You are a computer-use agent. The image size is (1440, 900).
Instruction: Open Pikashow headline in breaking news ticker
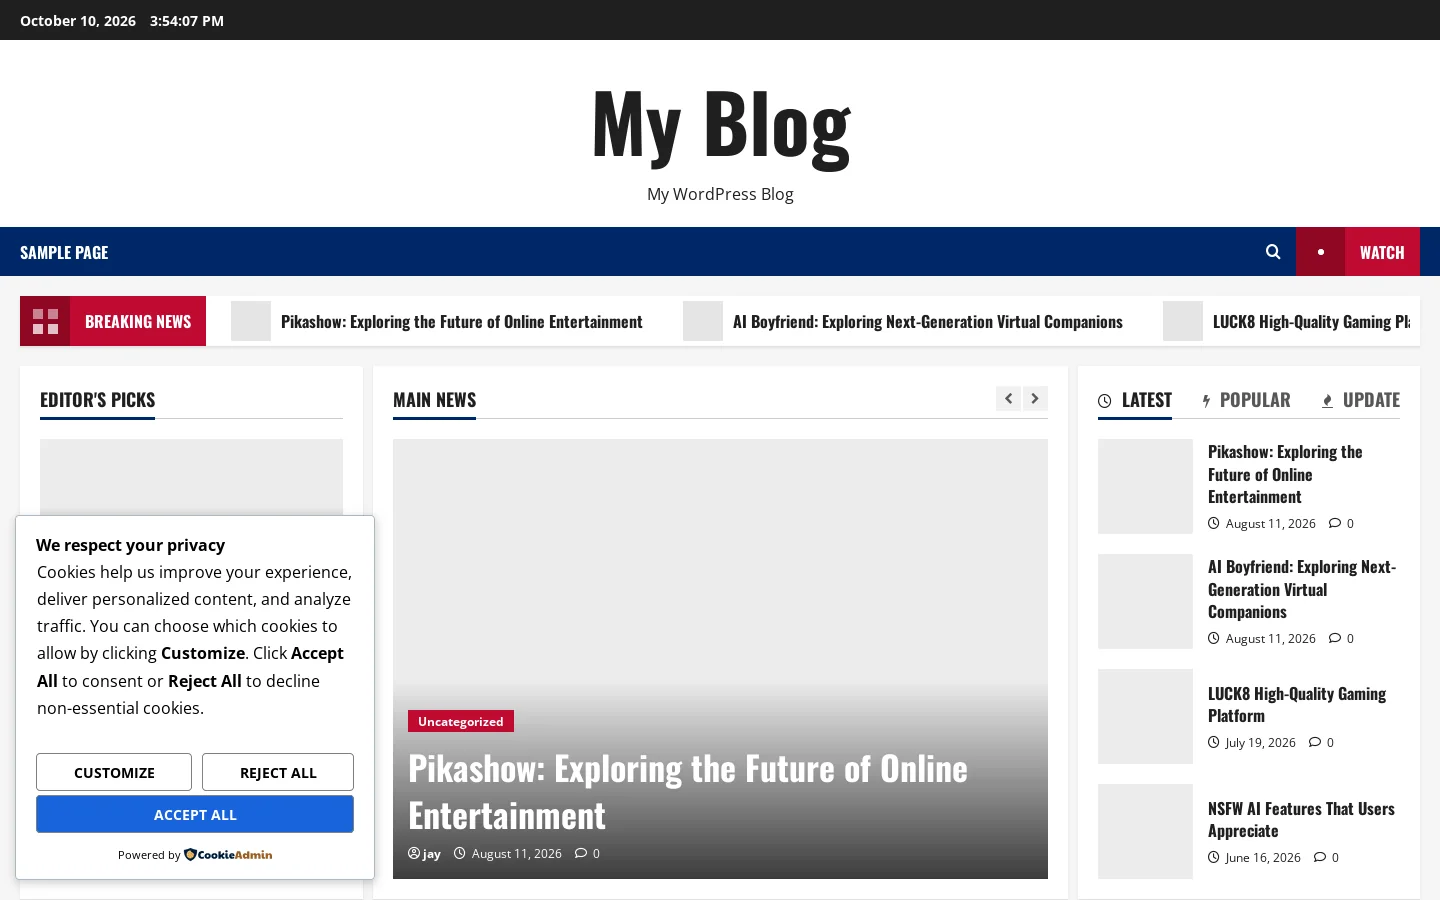(x=462, y=321)
